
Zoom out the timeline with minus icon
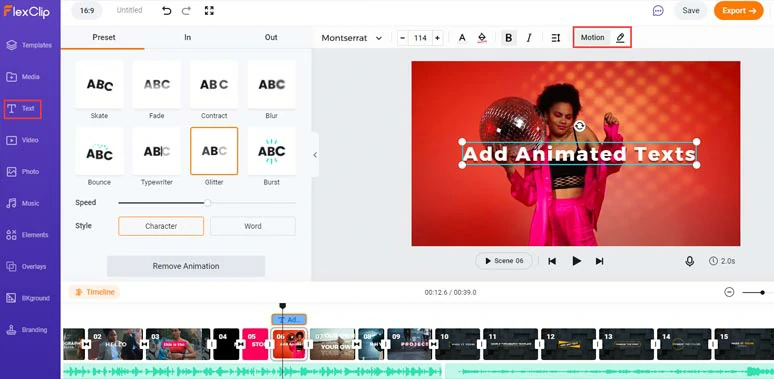729,292
